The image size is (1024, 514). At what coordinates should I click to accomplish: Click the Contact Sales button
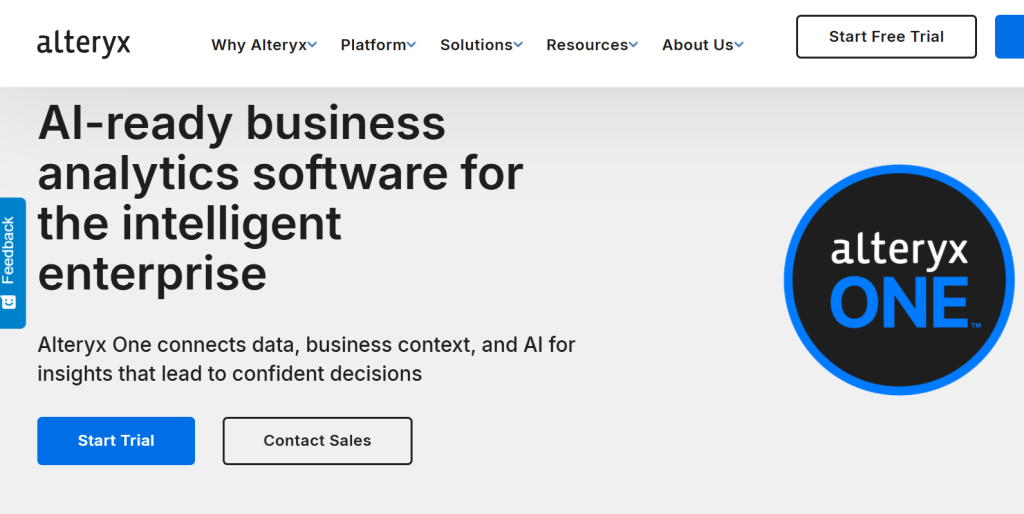click(x=317, y=441)
